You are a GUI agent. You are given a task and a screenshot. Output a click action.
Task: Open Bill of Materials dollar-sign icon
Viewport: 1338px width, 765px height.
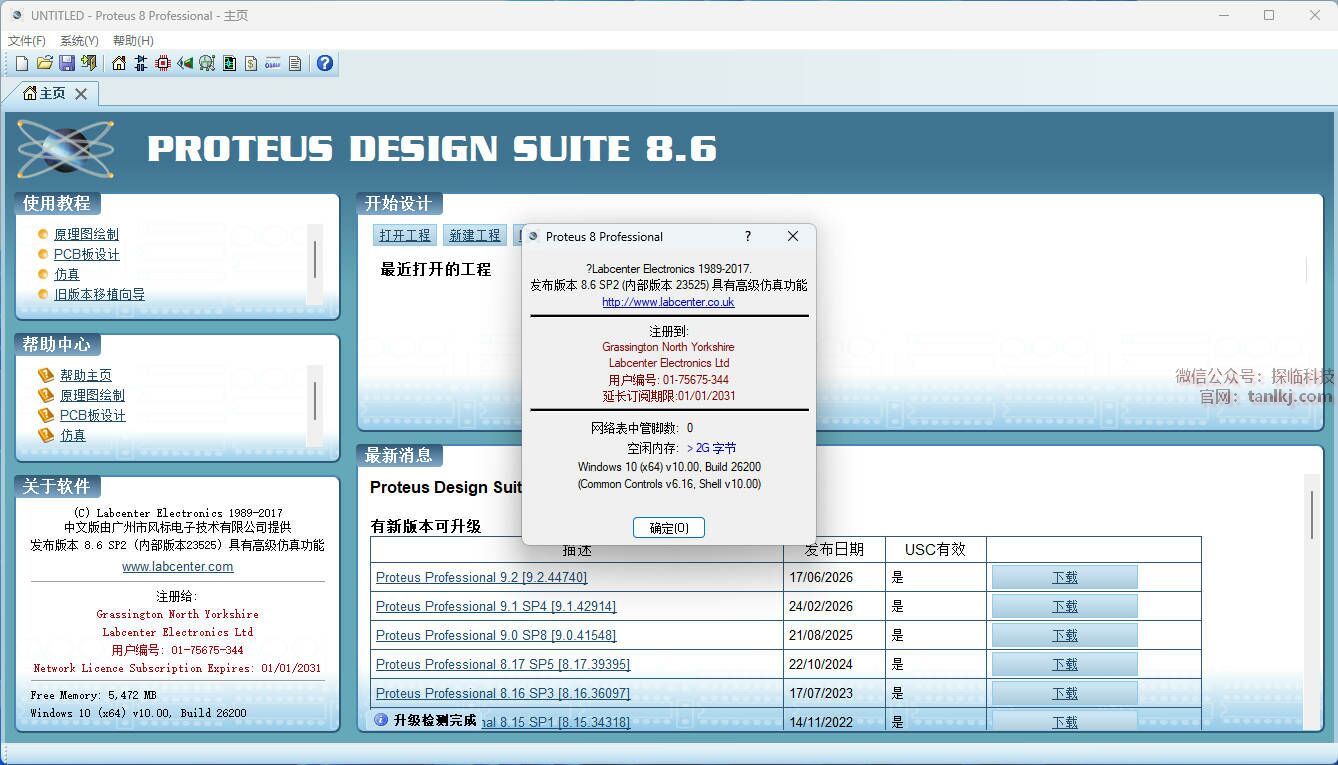point(251,63)
